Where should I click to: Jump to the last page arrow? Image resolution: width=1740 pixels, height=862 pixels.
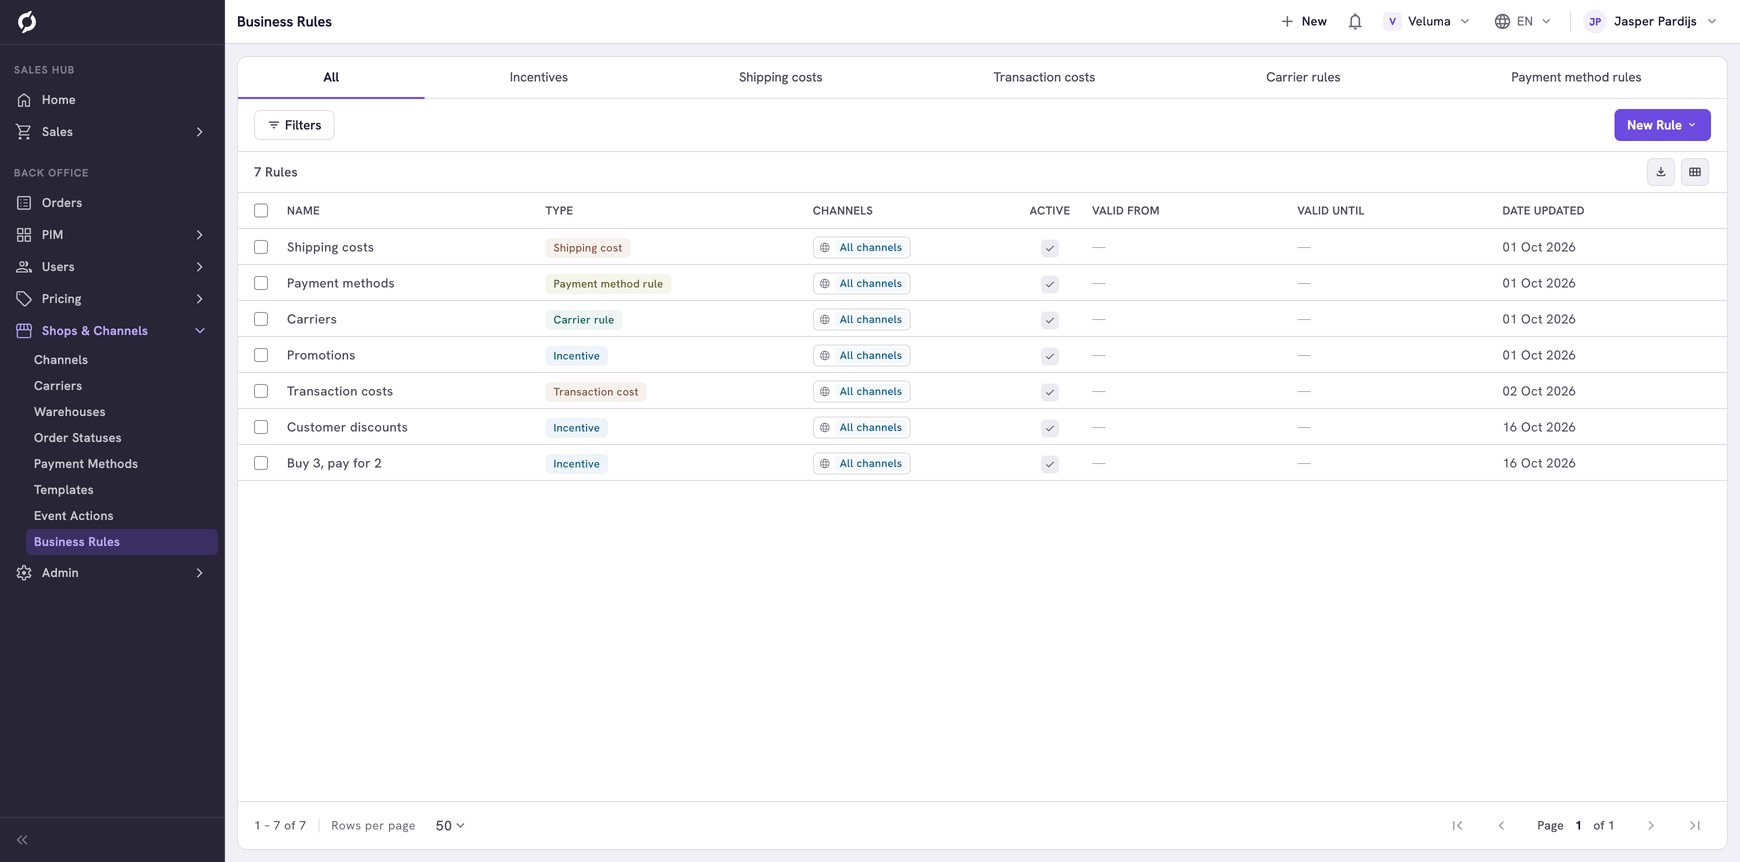point(1695,826)
